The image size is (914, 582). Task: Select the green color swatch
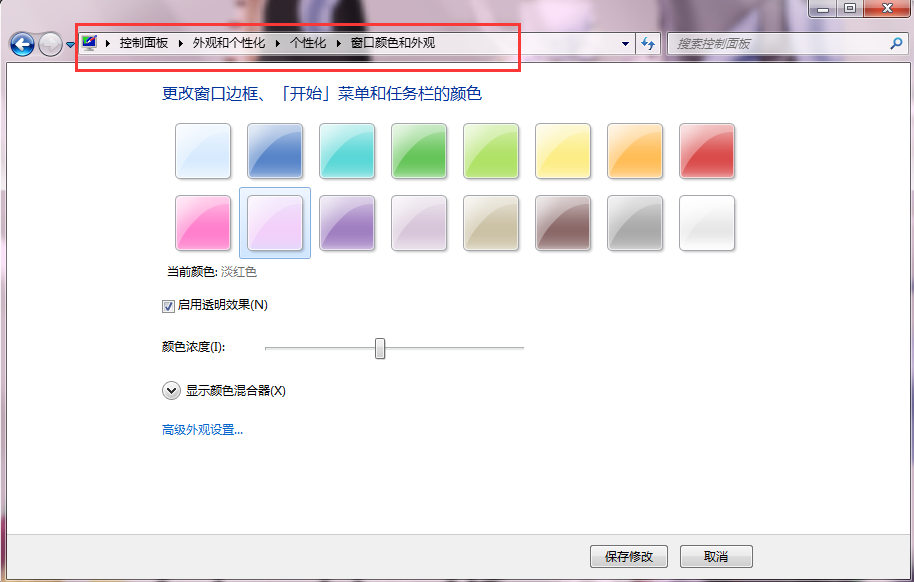pyautogui.click(x=419, y=151)
